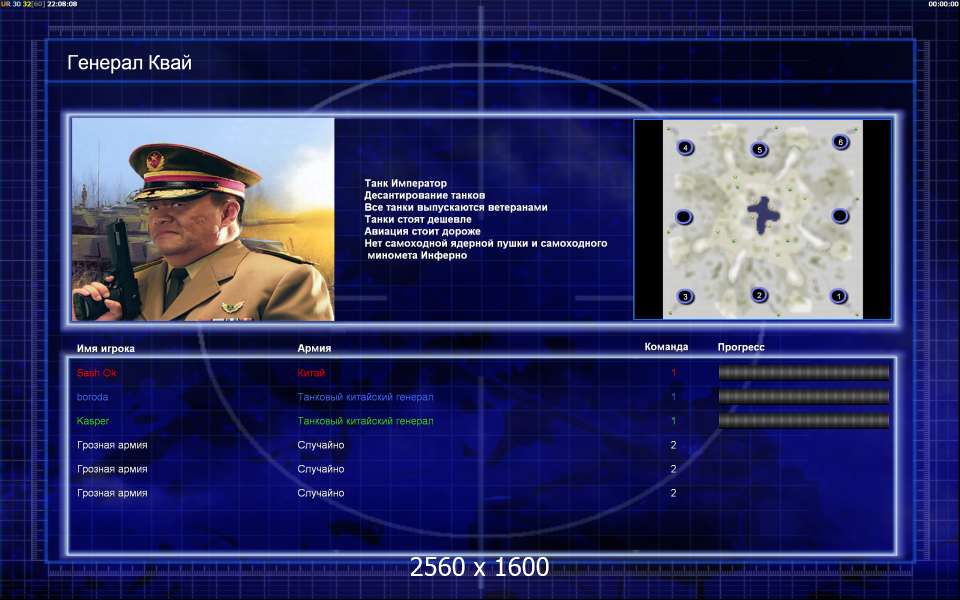The width and height of the screenshot is (960, 600).
Task: Click General Kwai's portrait image
Action: 203,219
